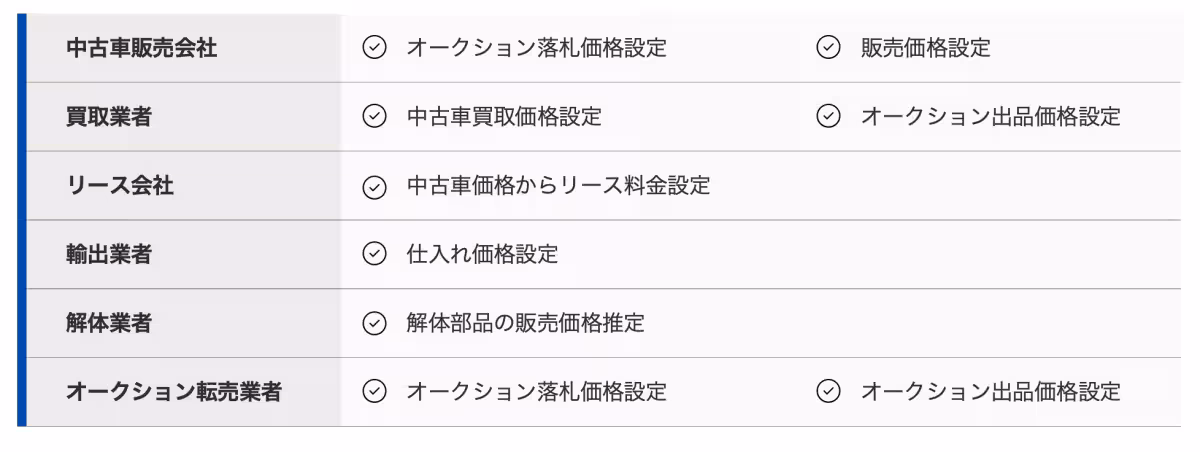Click the check icon beside 販売価格設定
Viewport: 1200px width, 452px height.
click(828, 48)
